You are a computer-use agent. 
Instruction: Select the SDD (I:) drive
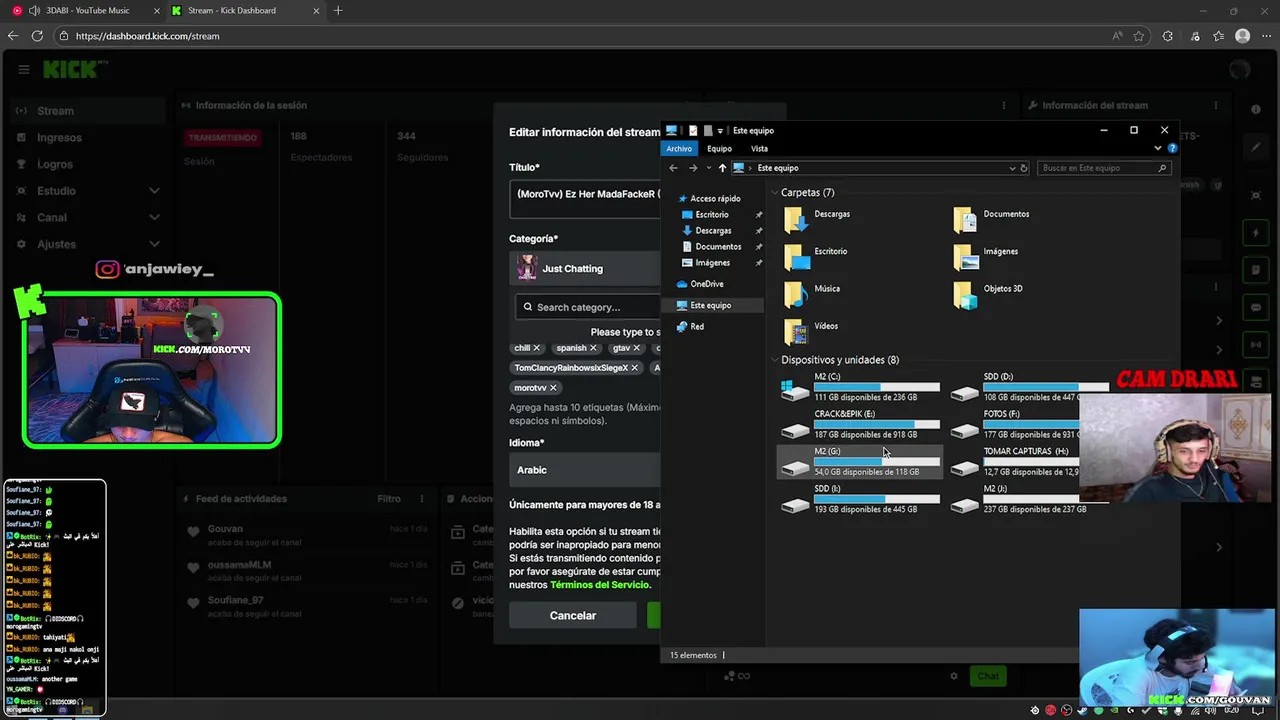coord(860,499)
